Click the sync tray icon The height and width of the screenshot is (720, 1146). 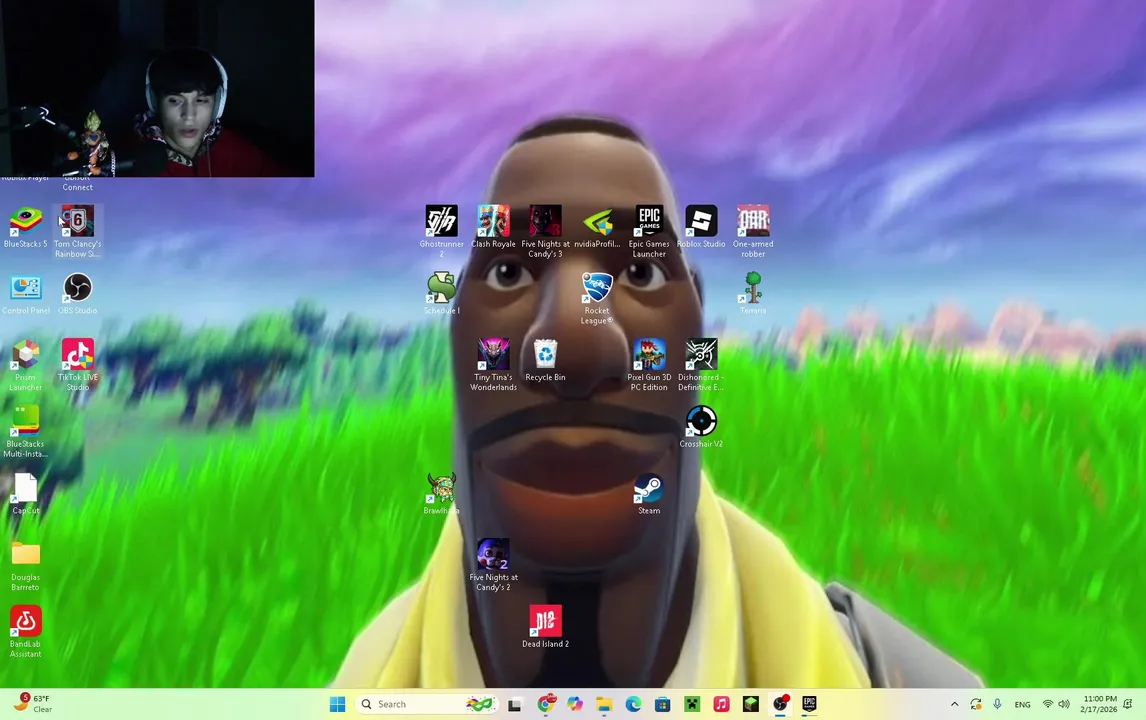point(976,704)
